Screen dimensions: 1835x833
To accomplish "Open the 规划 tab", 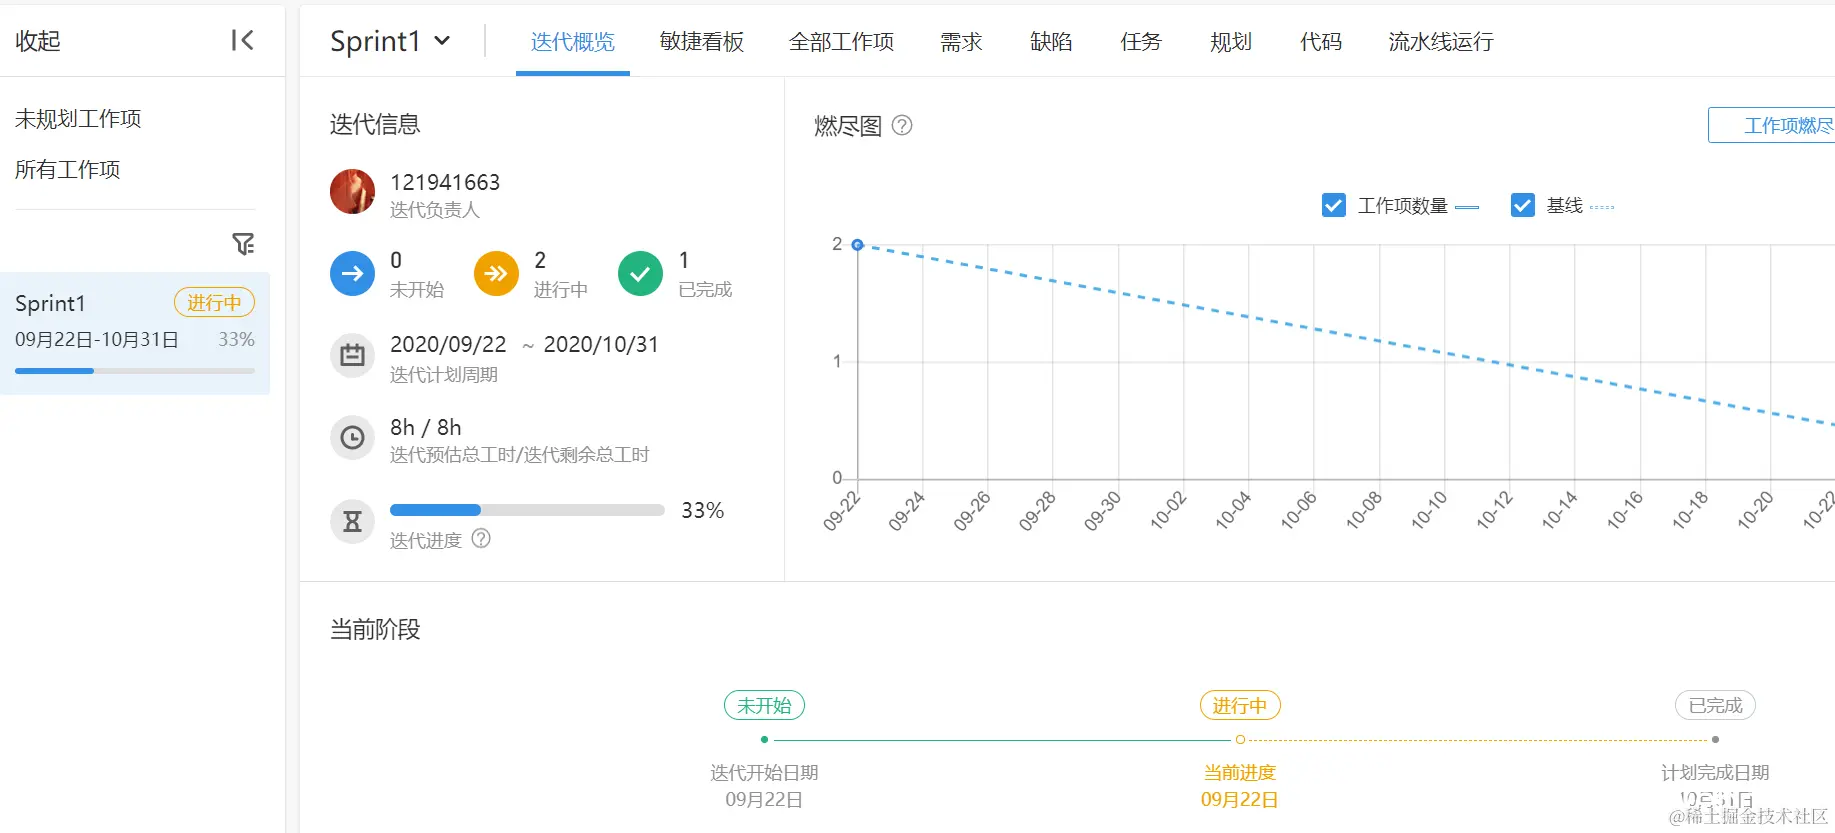I will 1231,41.
